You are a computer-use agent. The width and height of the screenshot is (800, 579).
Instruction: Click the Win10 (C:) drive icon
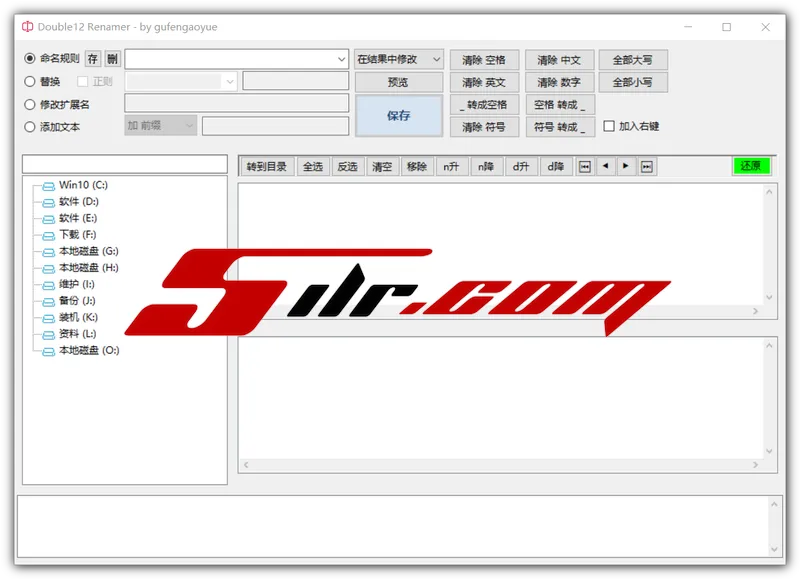49,185
